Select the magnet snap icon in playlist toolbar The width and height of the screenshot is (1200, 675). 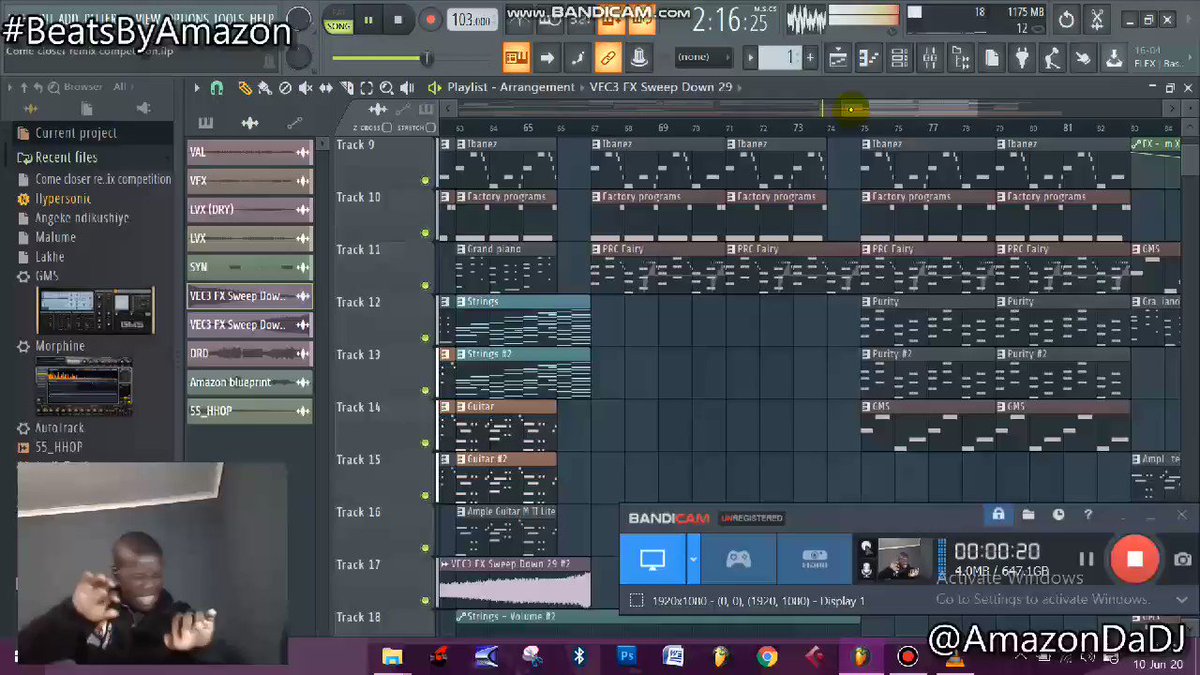tap(217, 88)
